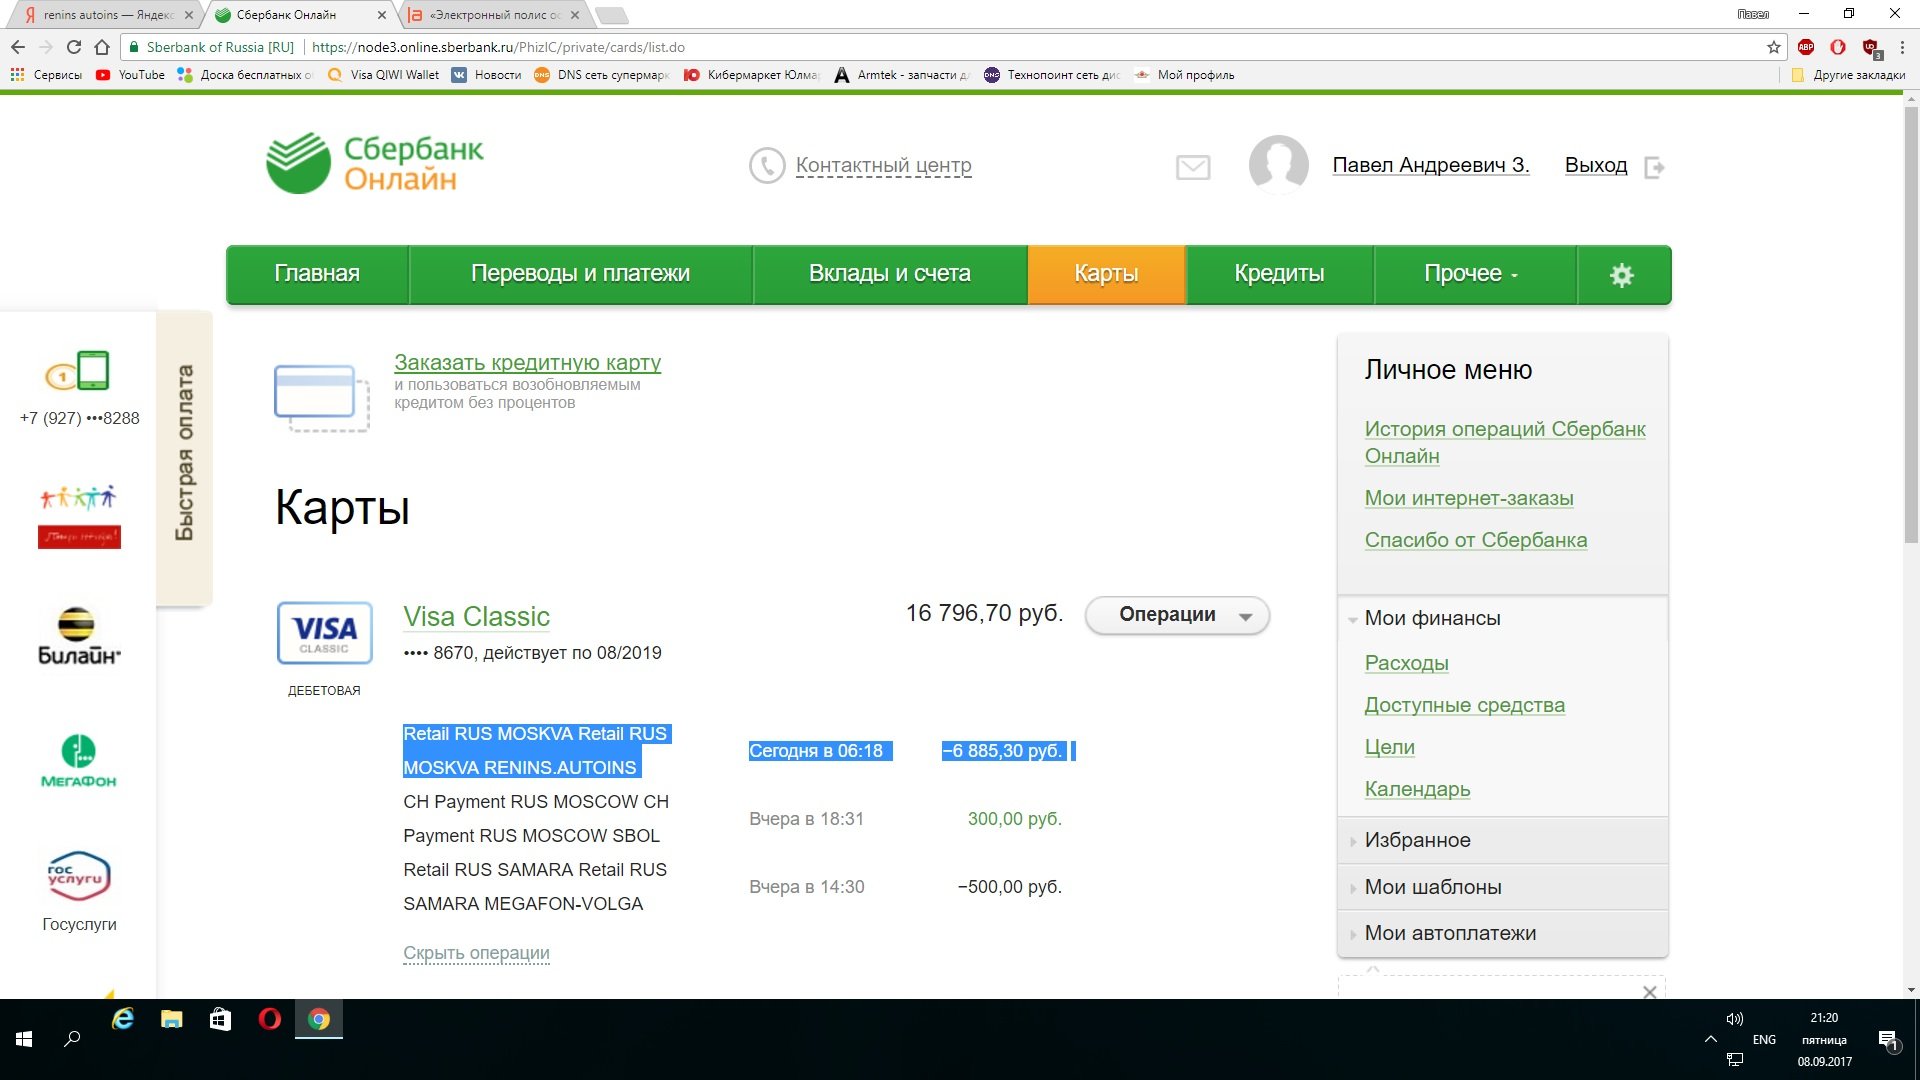Open Мои интернет-заказы link
Screen dimensions: 1920x1080
tap(1469, 499)
